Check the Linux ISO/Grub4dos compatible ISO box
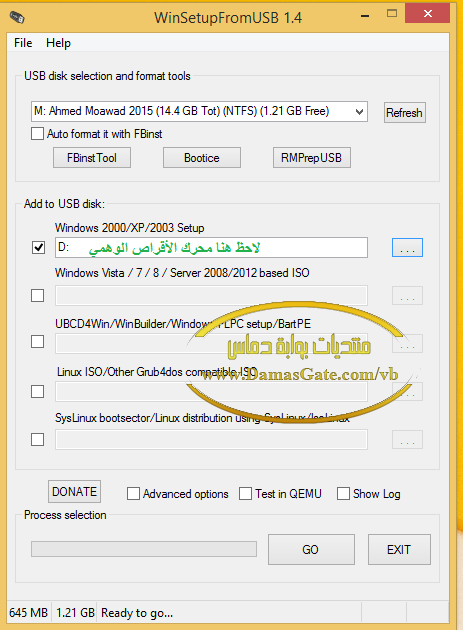 [x=37, y=391]
